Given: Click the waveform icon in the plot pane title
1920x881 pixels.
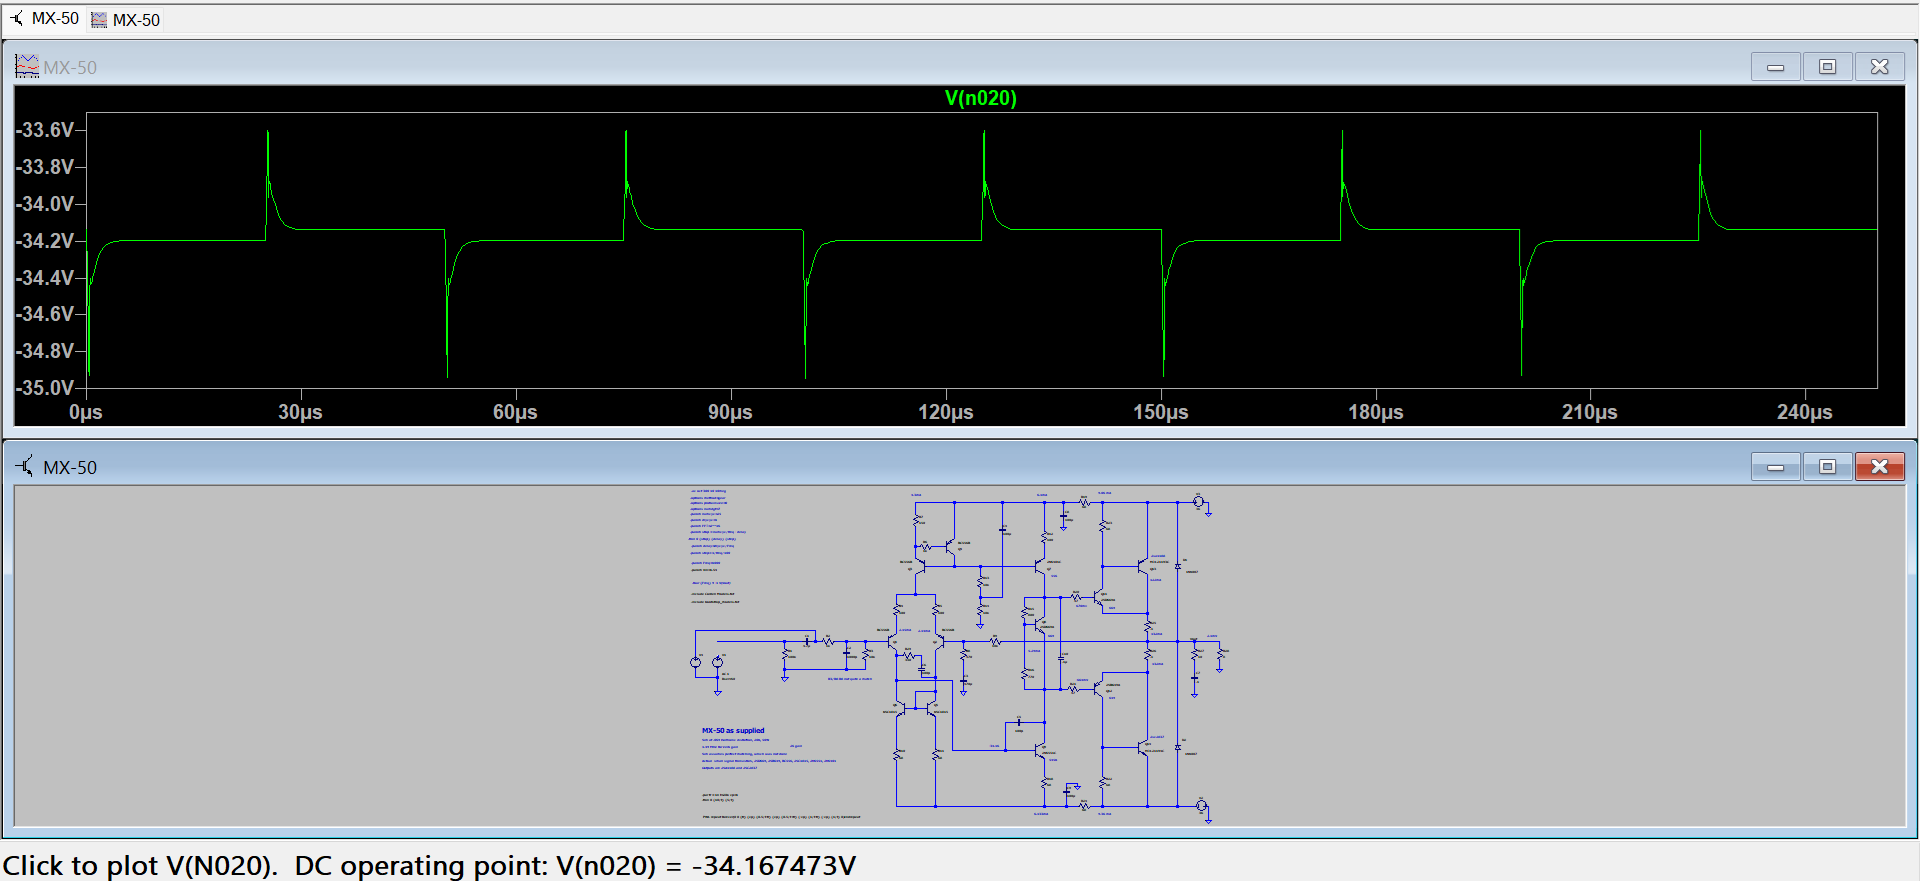Looking at the screenshot, I should pyautogui.click(x=27, y=67).
